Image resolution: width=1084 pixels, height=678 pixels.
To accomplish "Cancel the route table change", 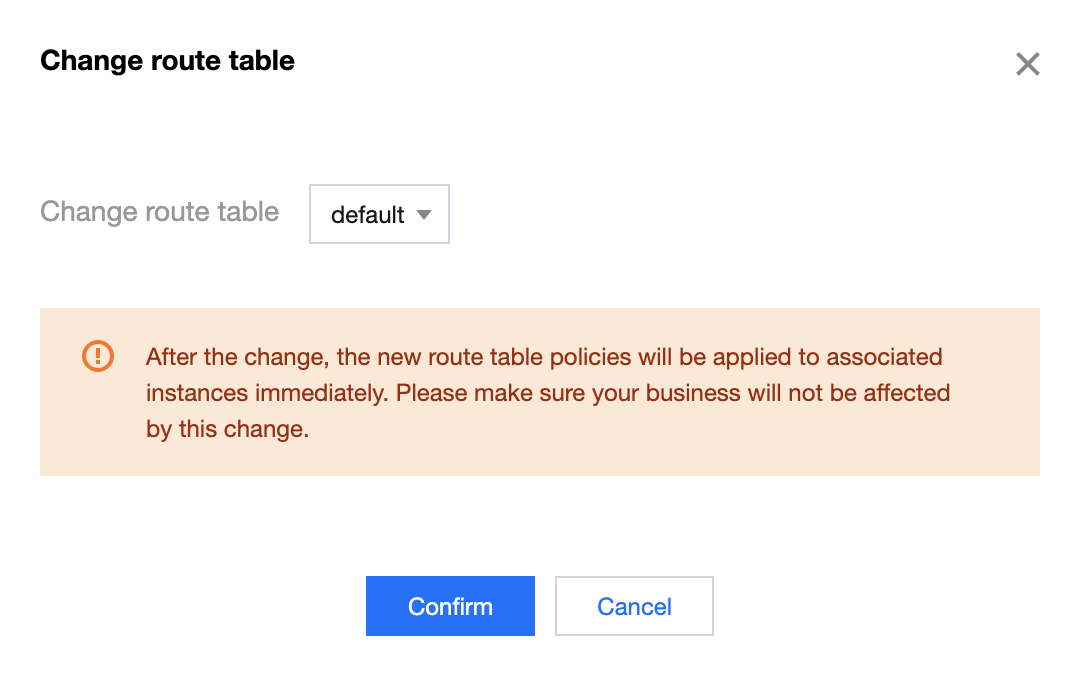I will point(634,606).
